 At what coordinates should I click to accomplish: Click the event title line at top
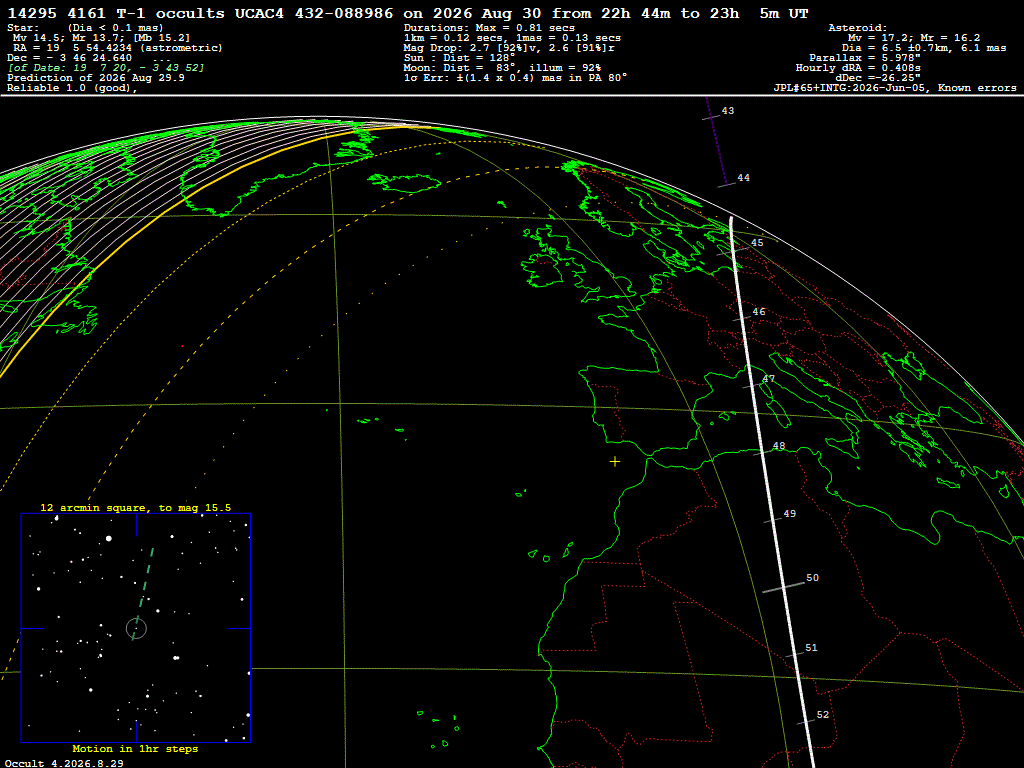[x=408, y=13]
